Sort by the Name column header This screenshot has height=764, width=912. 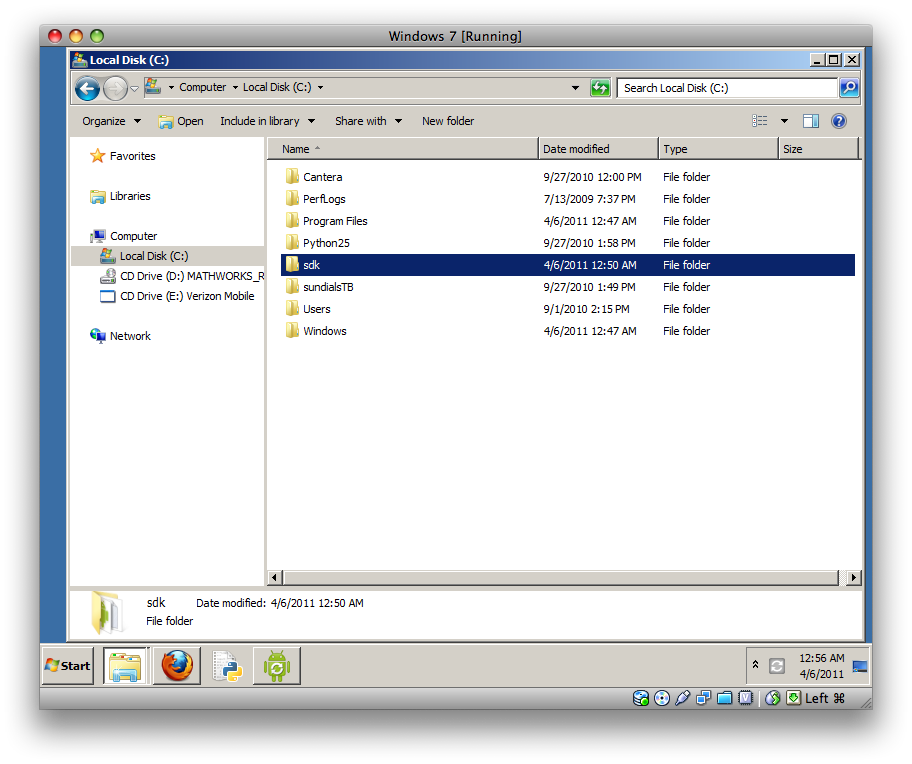[402, 149]
